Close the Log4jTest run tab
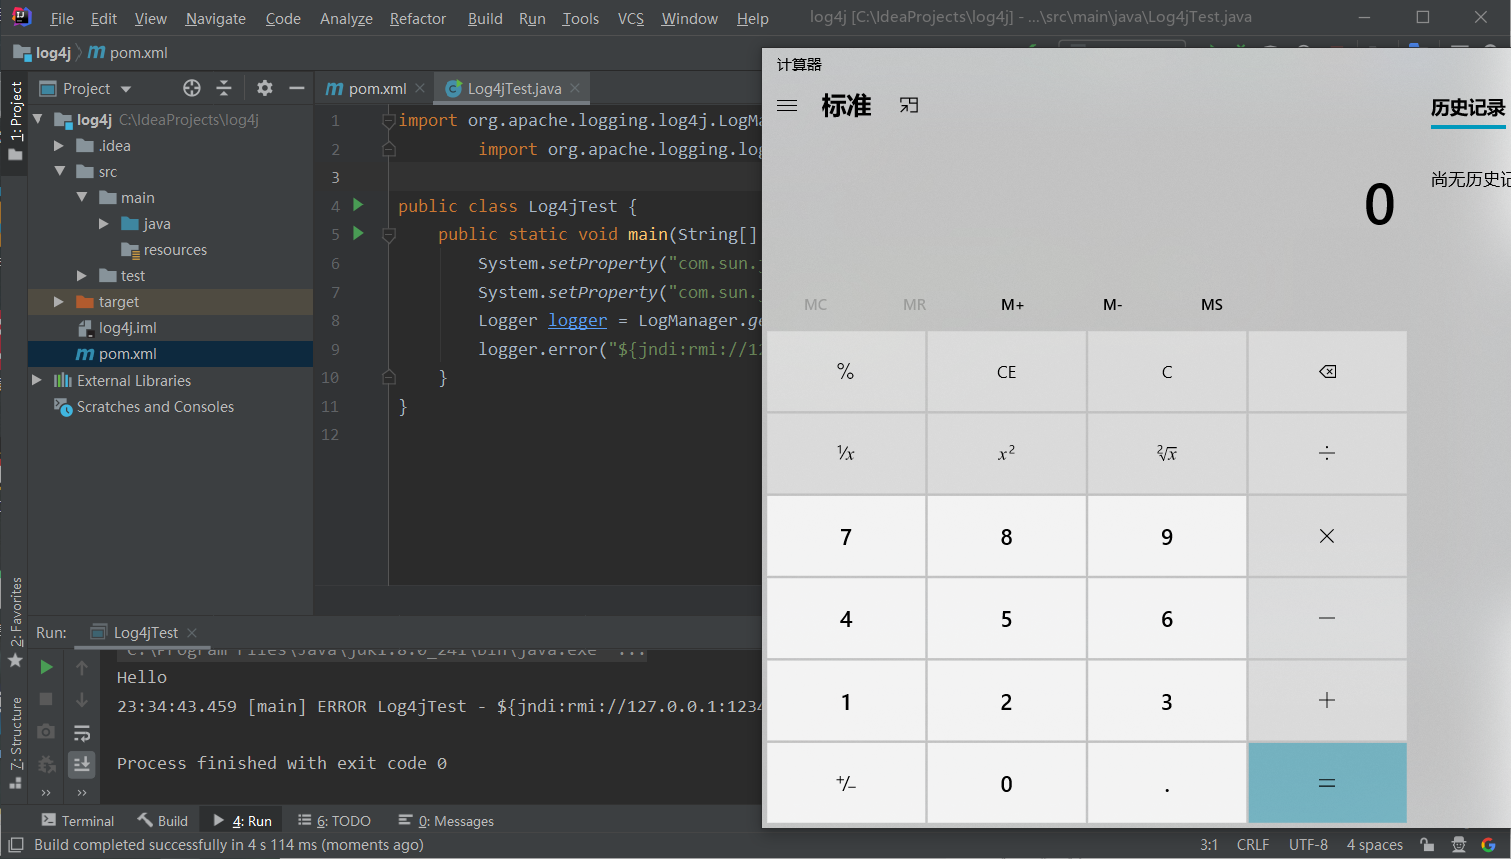Image resolution: width=1511 pixels, height=859 pixels. [x=192, y=633]
